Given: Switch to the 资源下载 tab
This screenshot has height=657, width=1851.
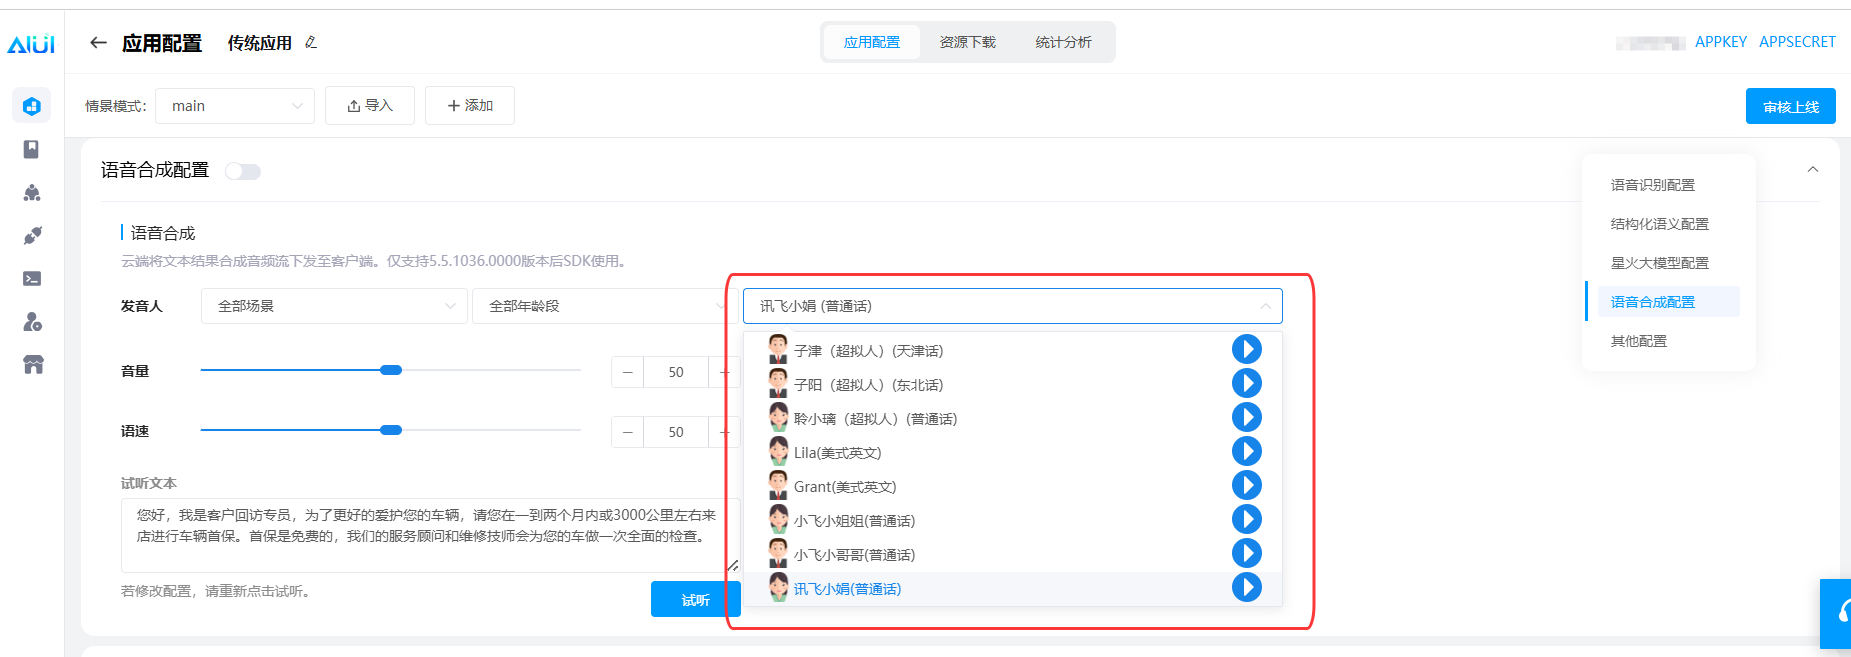Looking at the screenshot, I should (x=967, y=42).
